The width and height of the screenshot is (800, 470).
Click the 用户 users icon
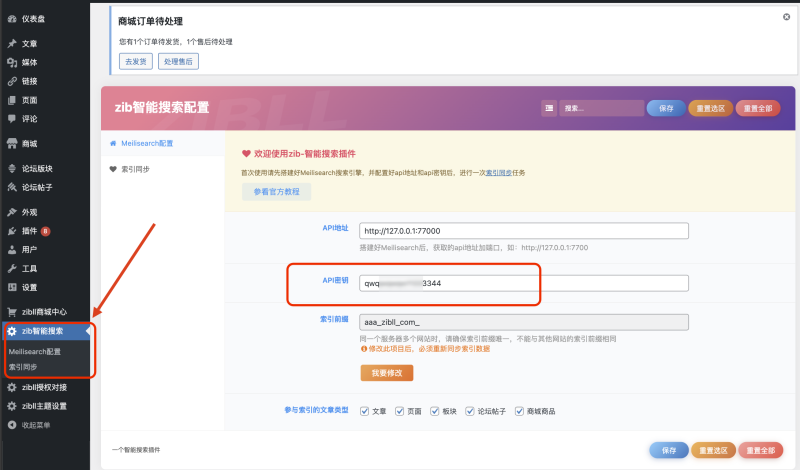(x=12, y=250)
